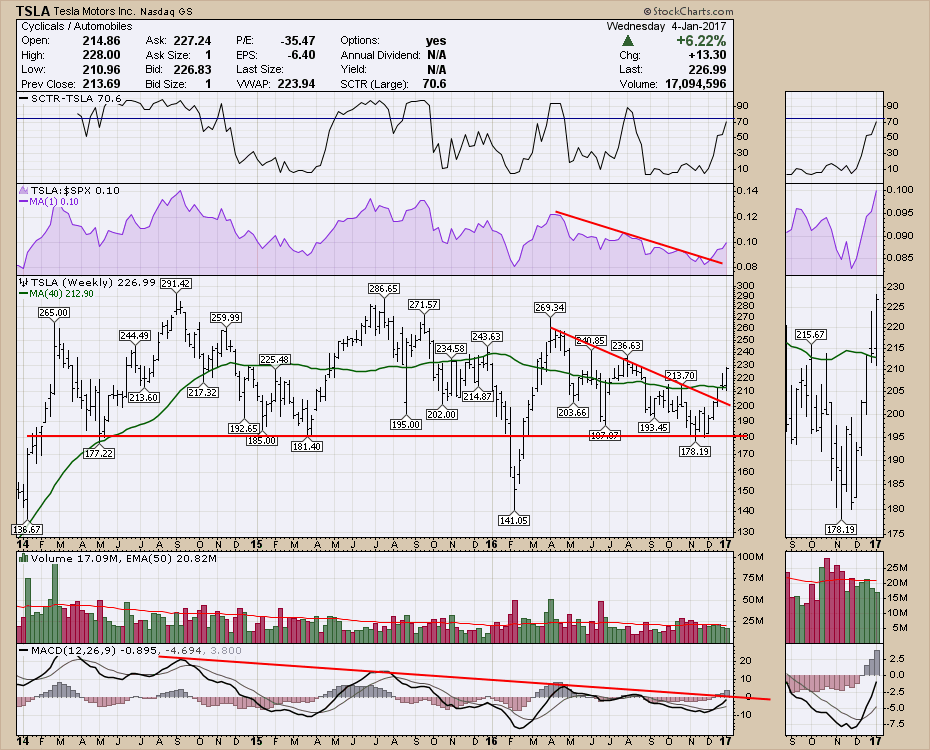
Task: Click the 286.65 price high label
Action: point(383,288)
